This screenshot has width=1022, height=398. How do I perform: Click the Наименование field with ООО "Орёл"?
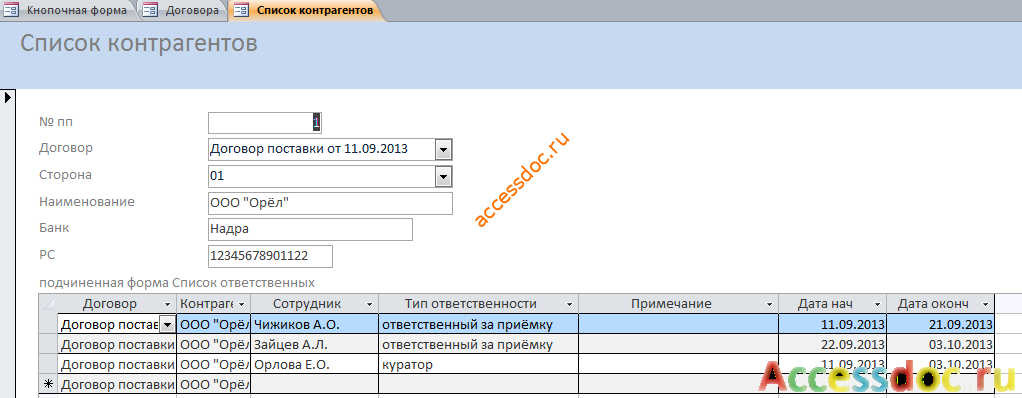pos(330,203)
